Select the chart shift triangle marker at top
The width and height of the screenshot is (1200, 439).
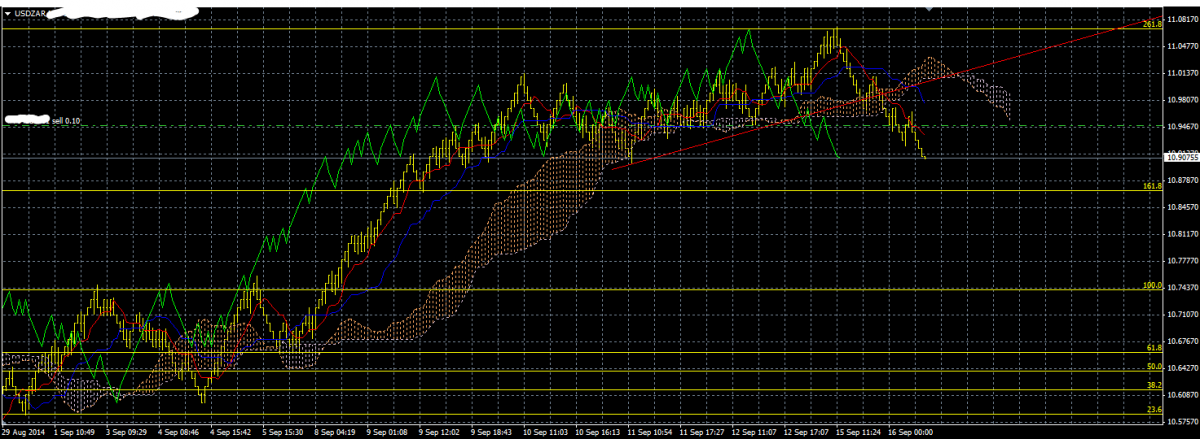tap(930, 8)
